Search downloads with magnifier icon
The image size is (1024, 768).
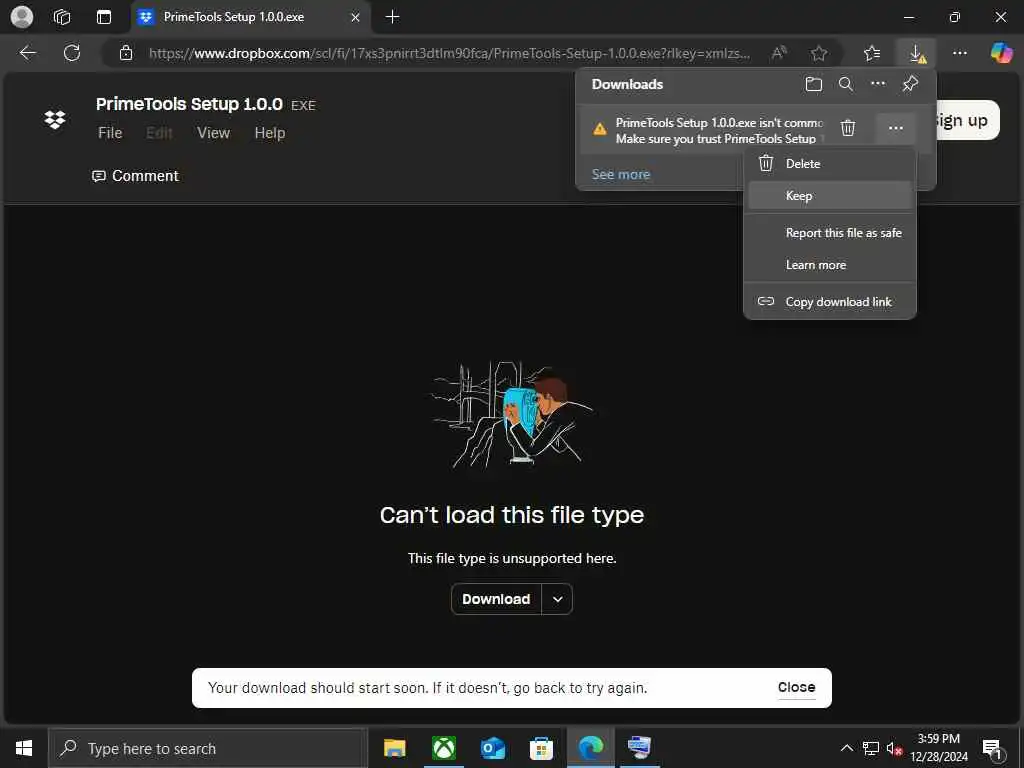(846, 84)
